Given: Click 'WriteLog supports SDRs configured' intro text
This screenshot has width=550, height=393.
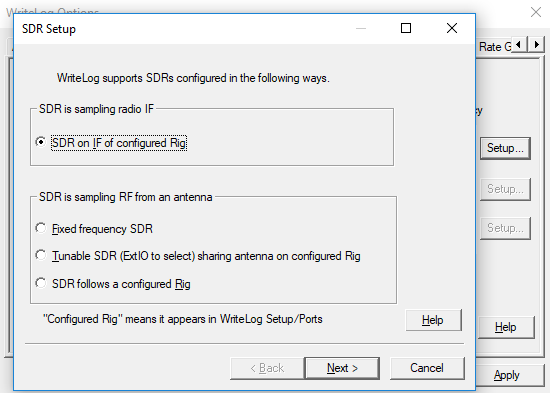Looking at the screenshot, I should coord(193,78).
